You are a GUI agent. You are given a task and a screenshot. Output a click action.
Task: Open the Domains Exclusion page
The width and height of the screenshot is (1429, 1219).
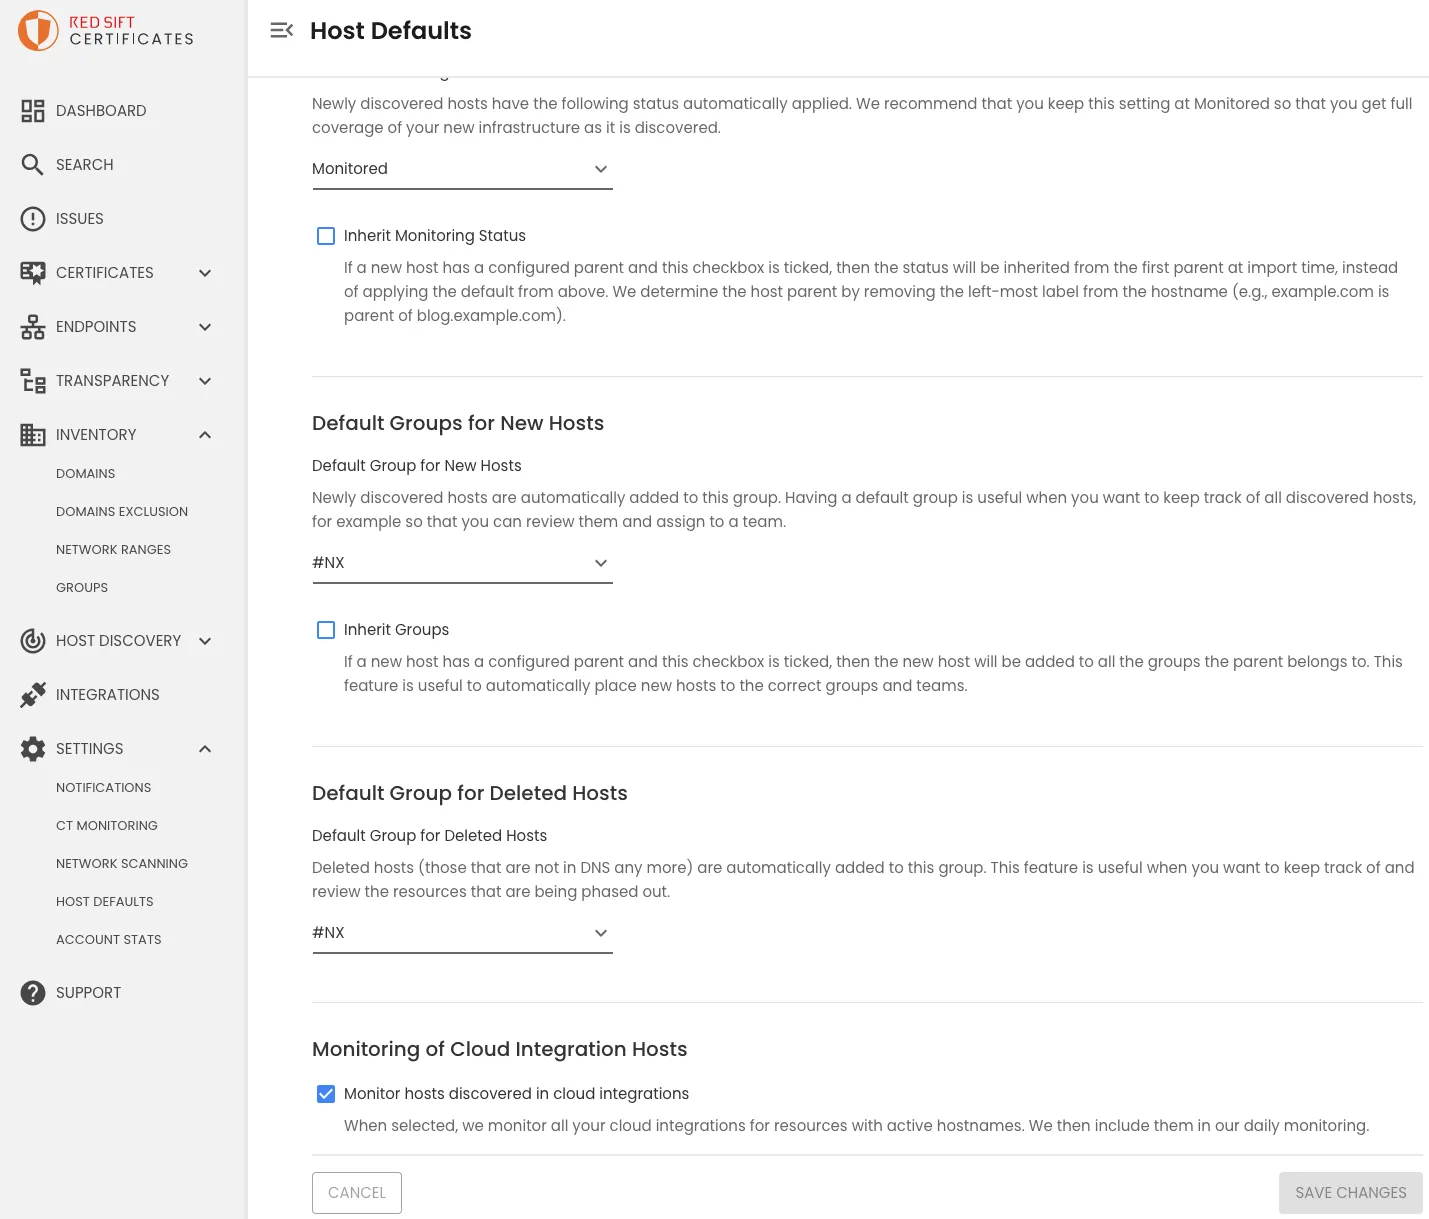[x=121, y=511]
